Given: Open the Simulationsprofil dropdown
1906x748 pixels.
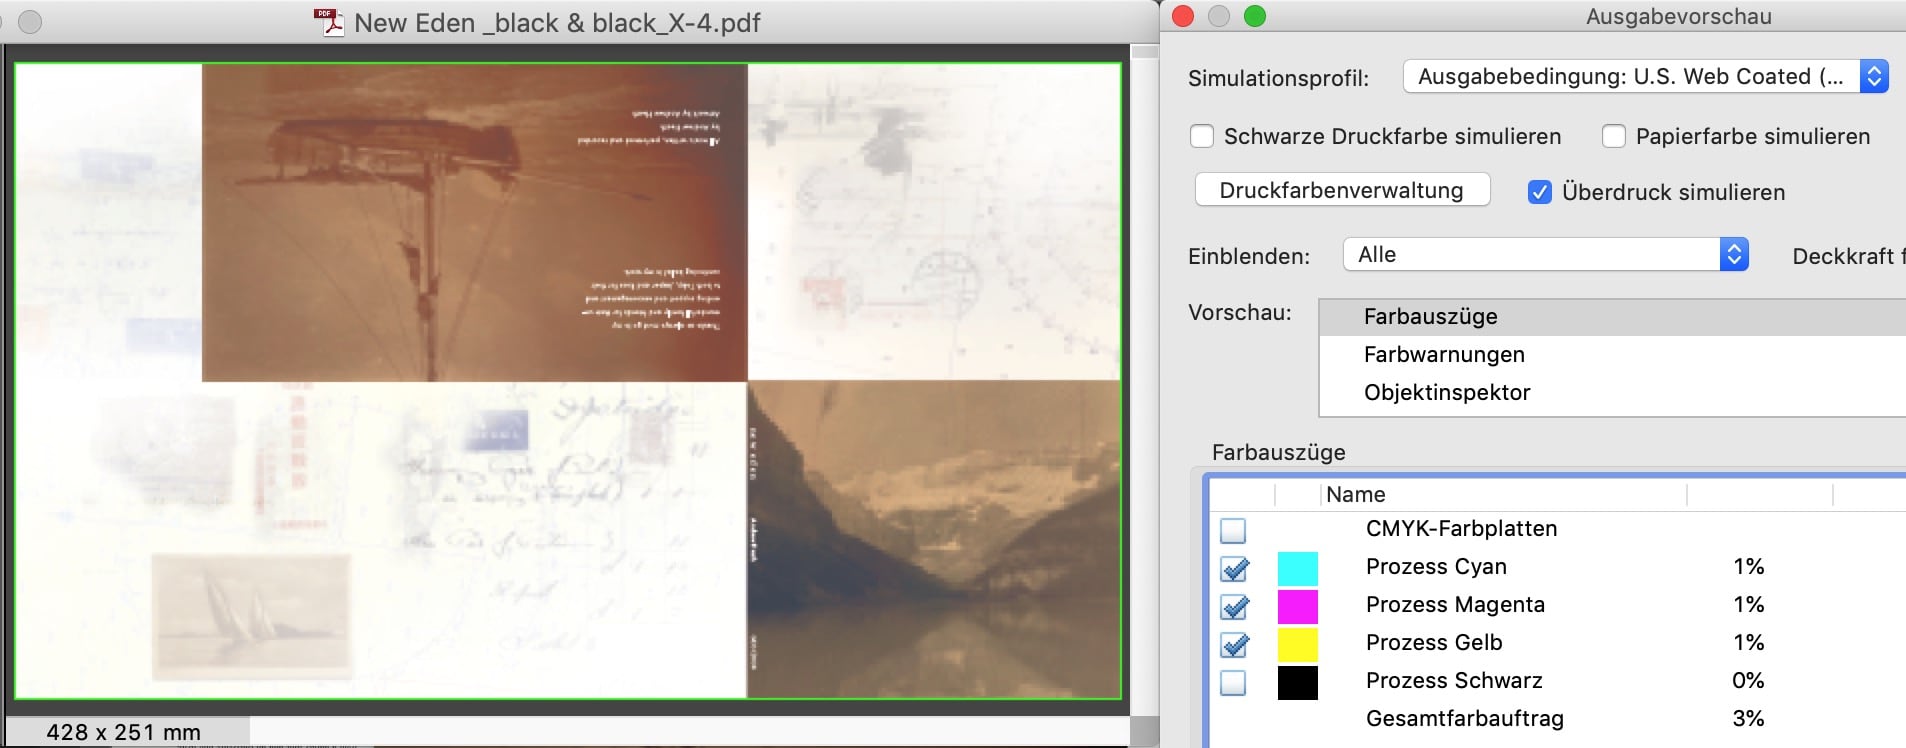Looking at the screenshot, I should [x=1645, y=77].
